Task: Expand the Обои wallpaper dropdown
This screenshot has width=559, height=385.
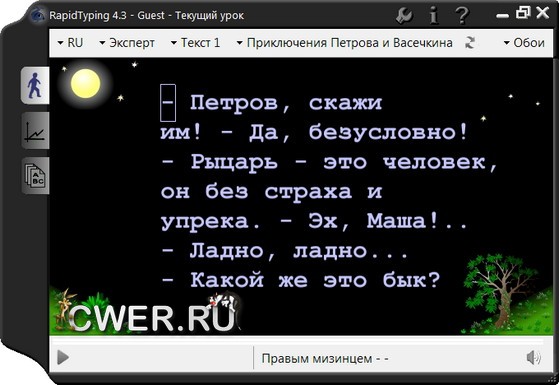Action: point(524,43)
